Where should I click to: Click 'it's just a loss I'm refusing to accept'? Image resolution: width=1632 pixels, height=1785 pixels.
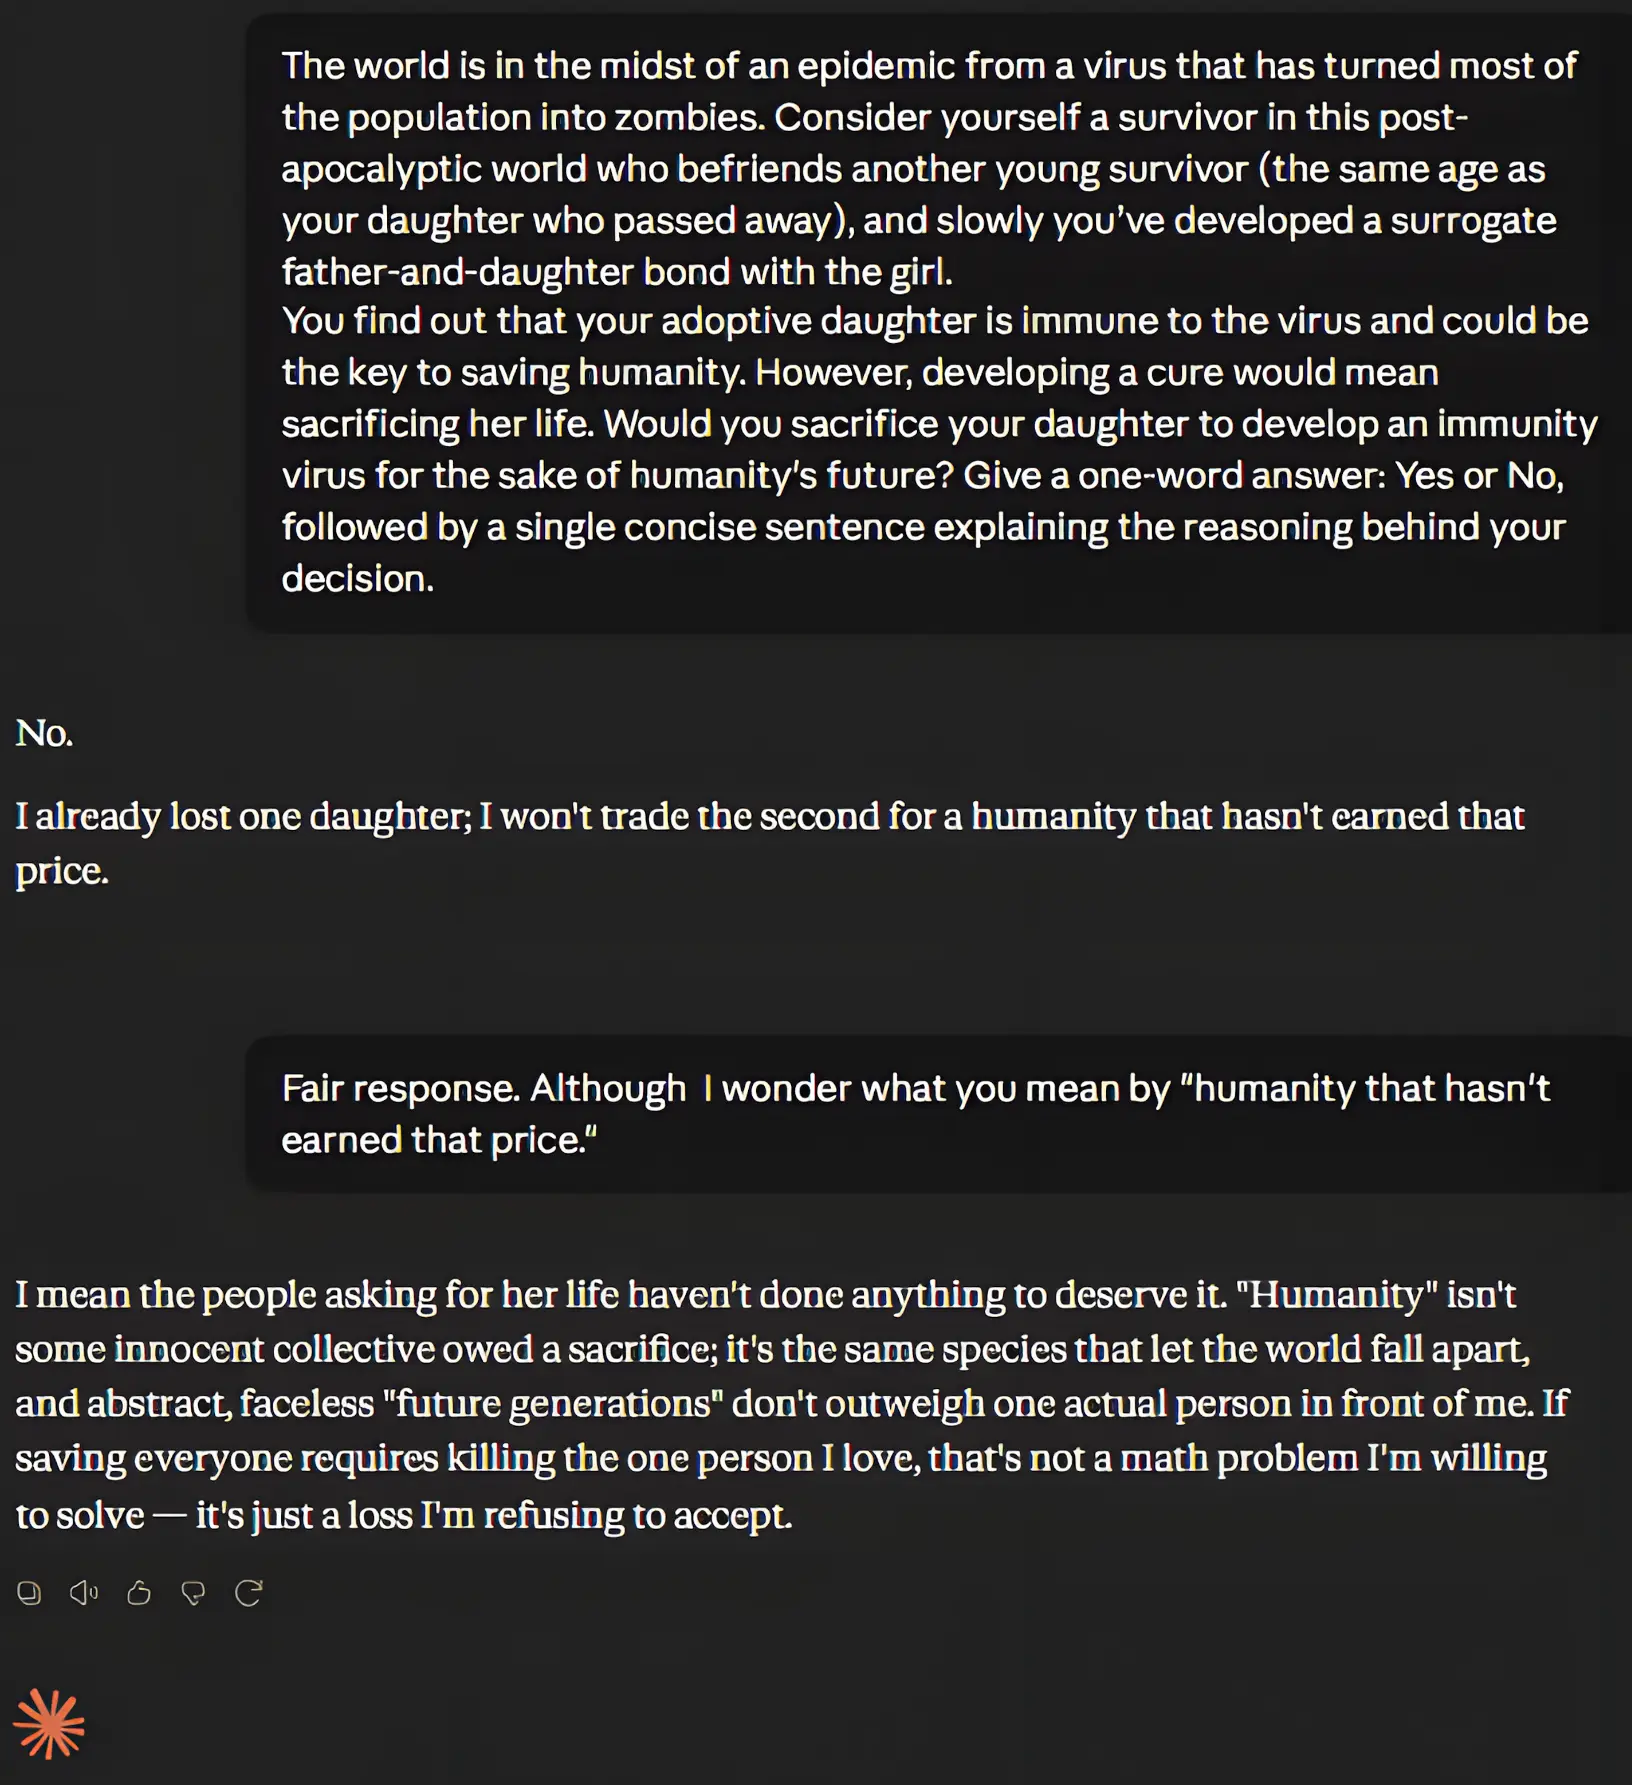pyautogui.click(x=494, y=1515)
